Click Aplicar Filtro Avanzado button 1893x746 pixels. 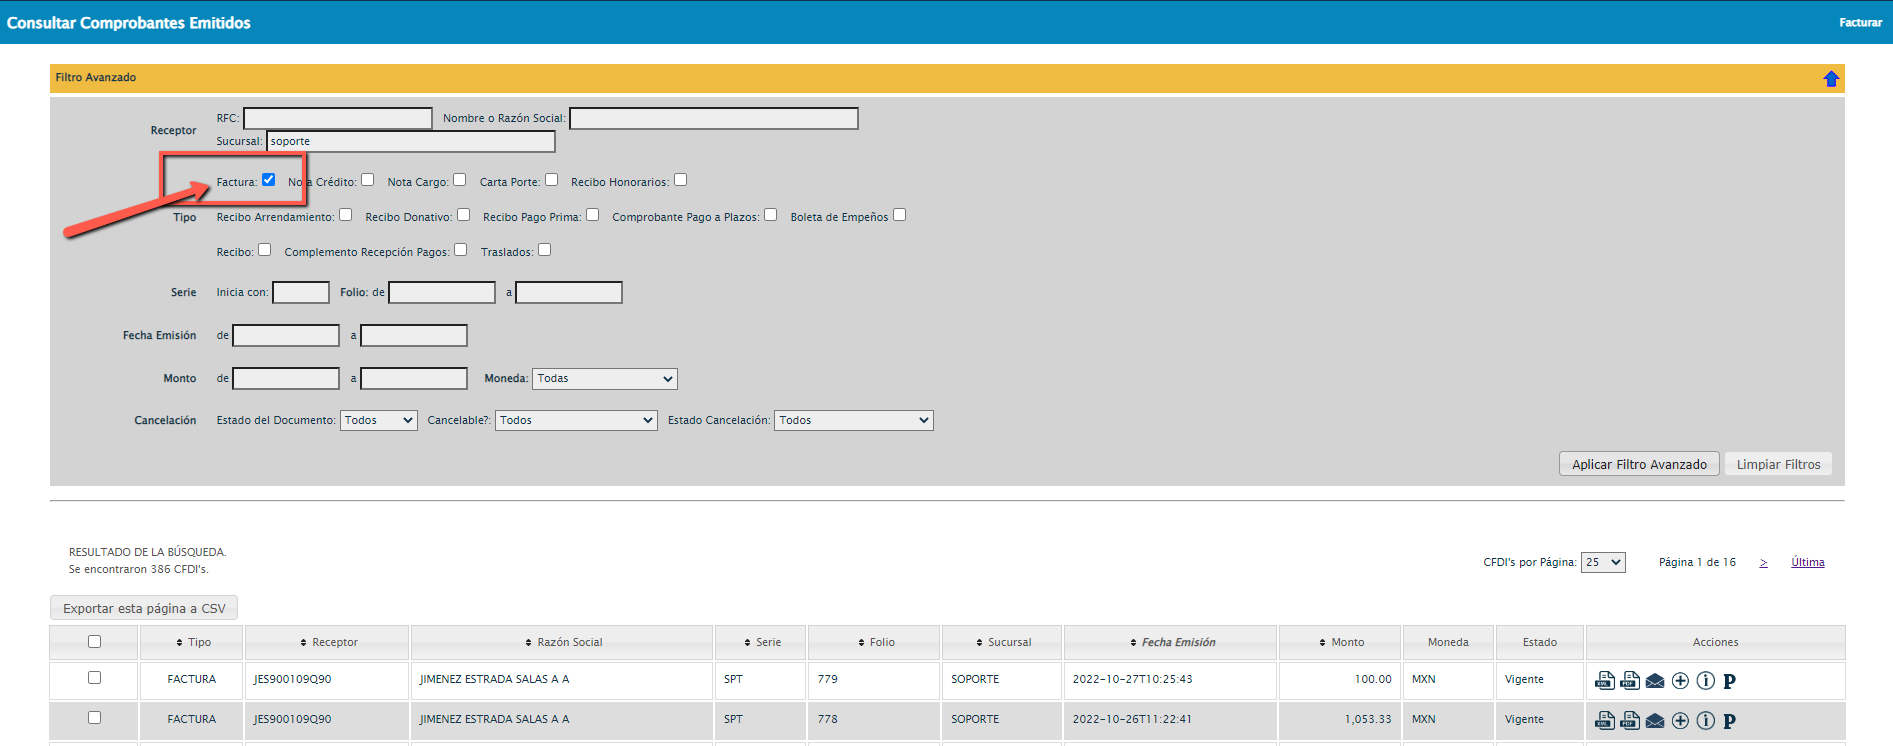[x=1639, y=464]
